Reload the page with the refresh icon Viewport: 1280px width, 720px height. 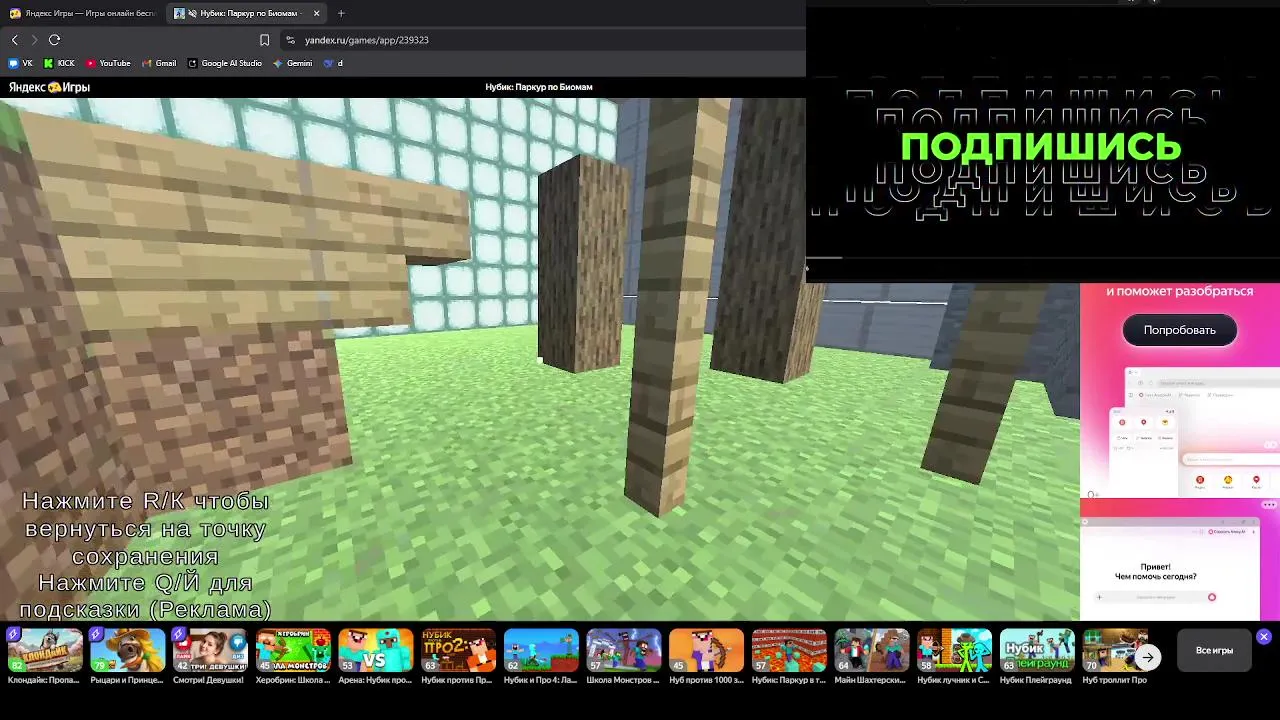click(x=54, y=40)
